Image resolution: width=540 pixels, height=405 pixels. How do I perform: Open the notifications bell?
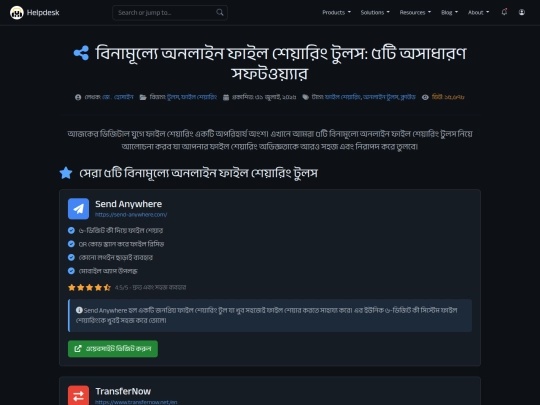(504, 12)
